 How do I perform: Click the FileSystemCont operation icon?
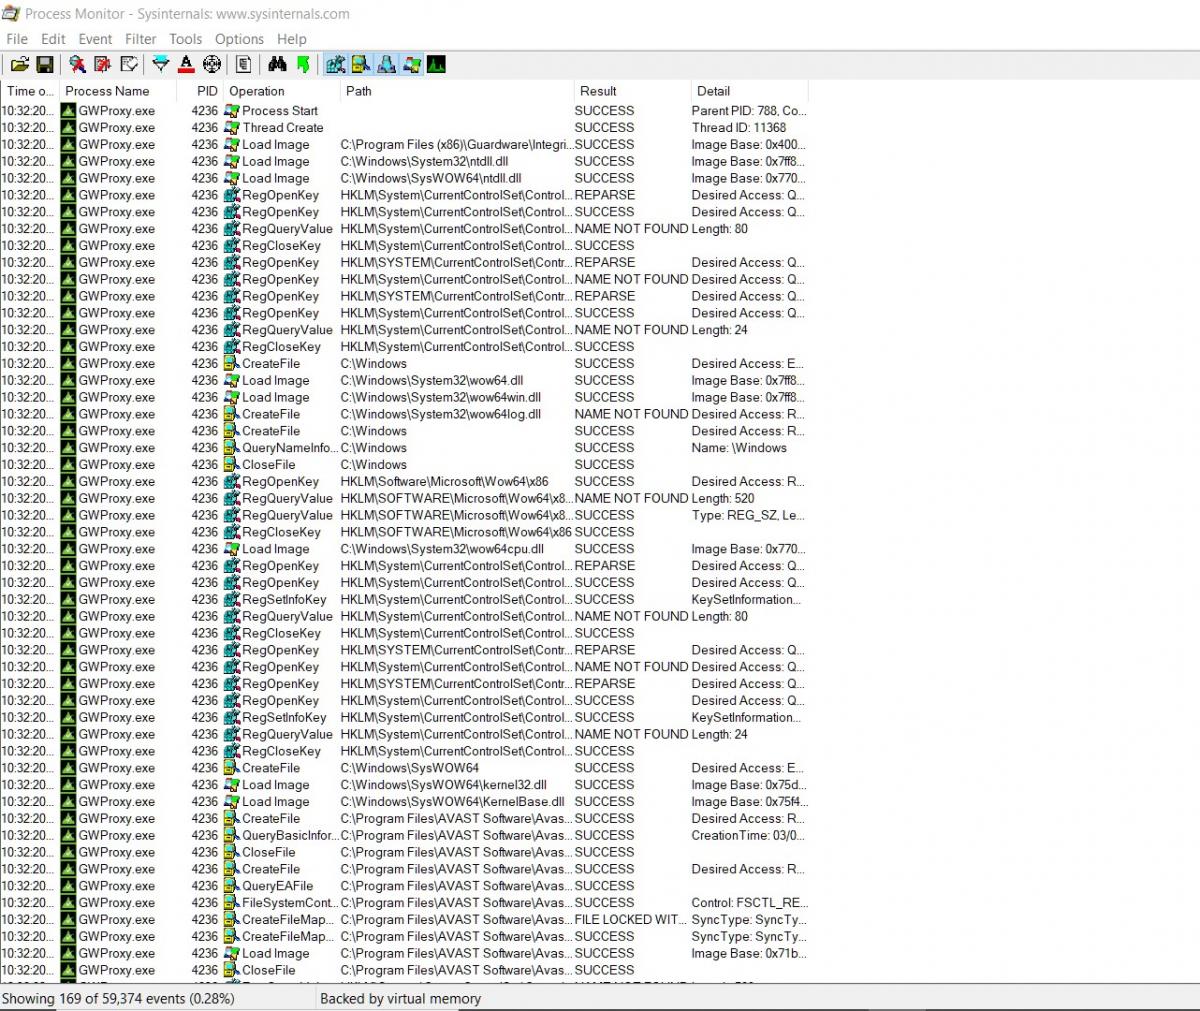(232, 903)
